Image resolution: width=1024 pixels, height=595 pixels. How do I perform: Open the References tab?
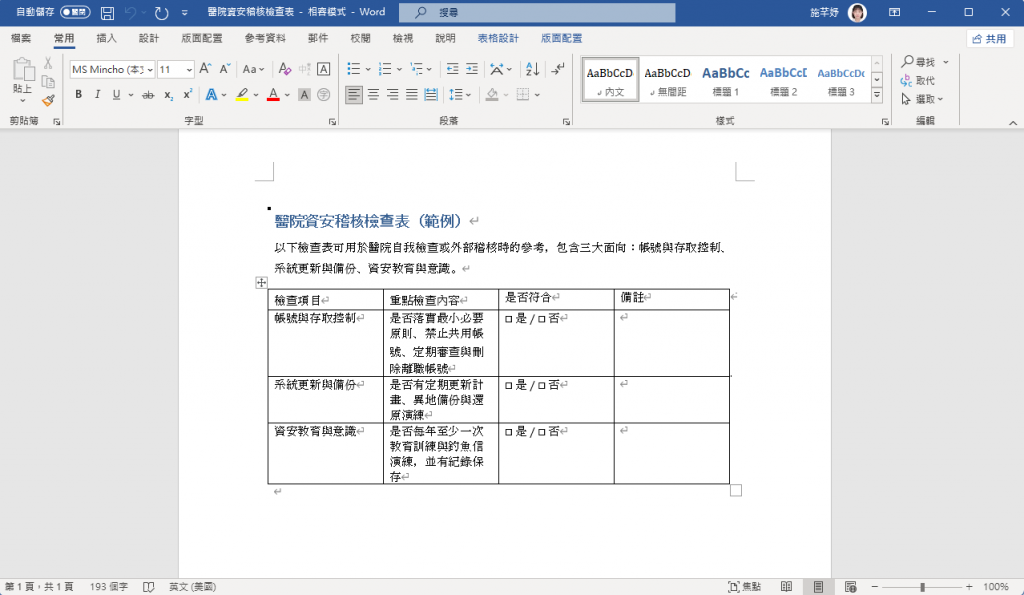pos(265,38)
